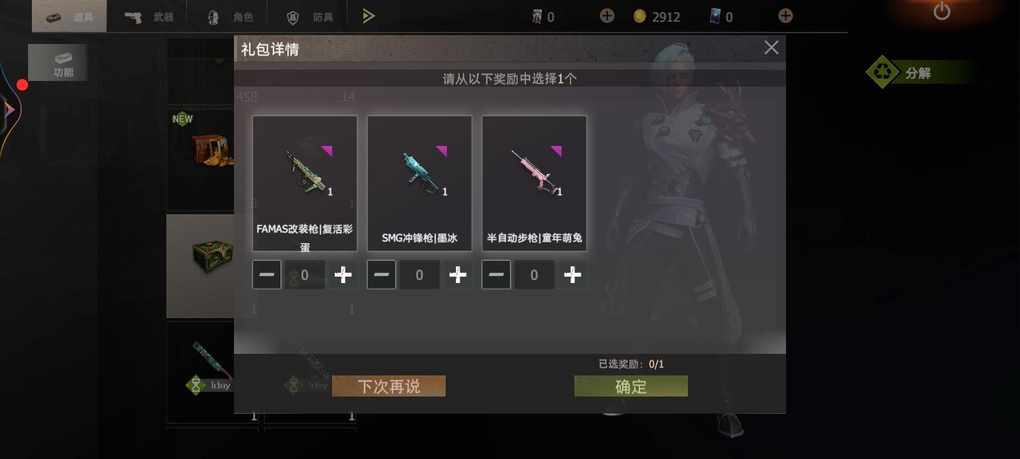Click the 下次再说 later button
The width and height of the screenshot is (1020, 459).
pyautogui.click(x=389, y=386)
